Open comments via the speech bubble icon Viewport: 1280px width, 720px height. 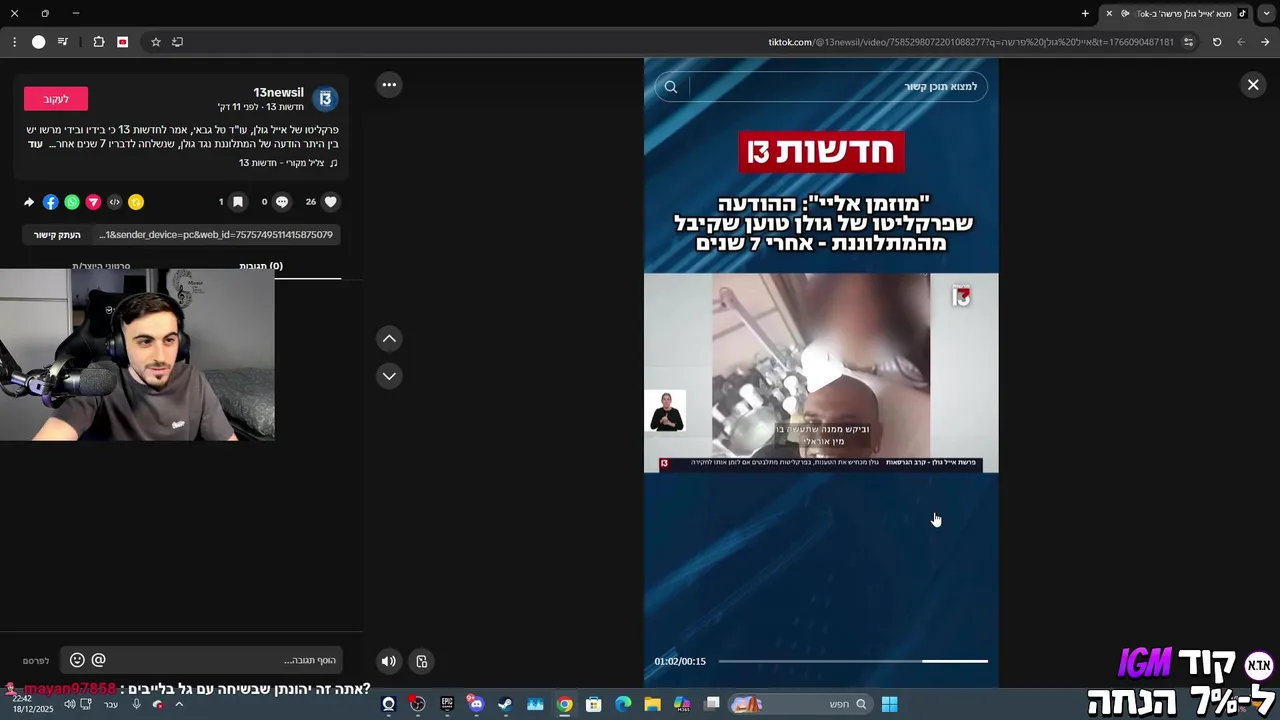click(282, 202)
